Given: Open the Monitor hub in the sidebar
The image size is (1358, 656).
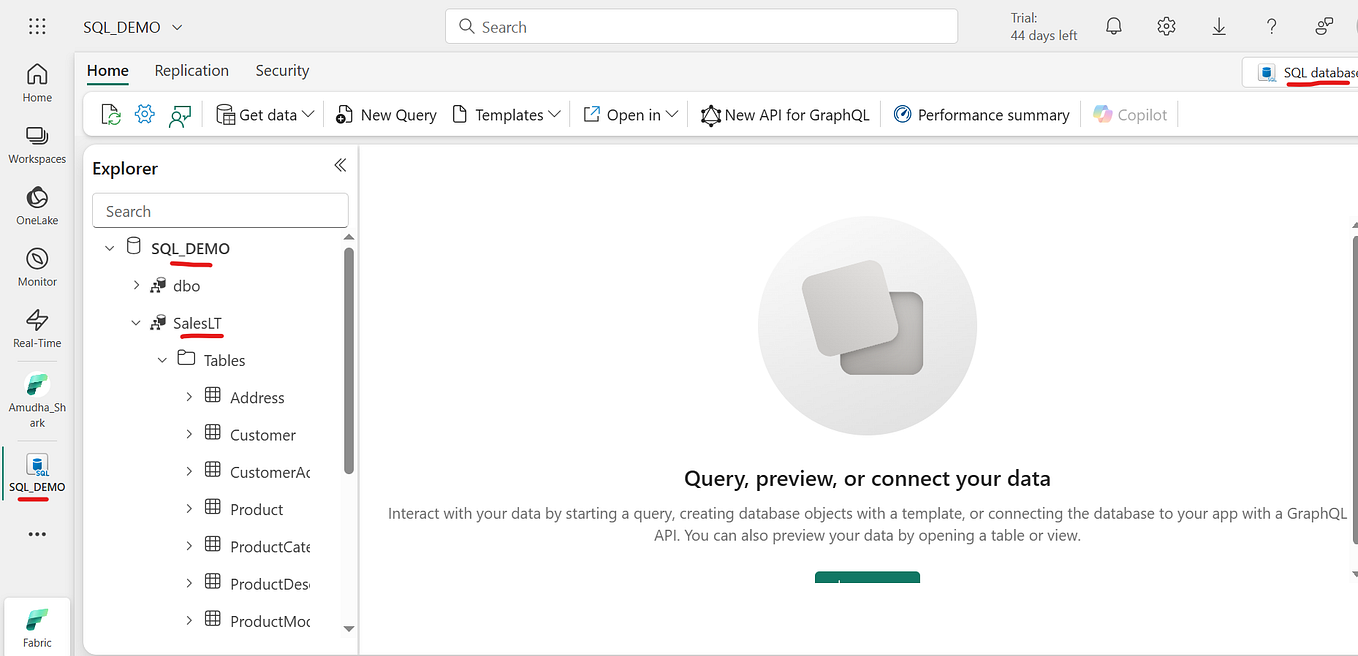Looking at the screenshot, I should tap(36, 266).
